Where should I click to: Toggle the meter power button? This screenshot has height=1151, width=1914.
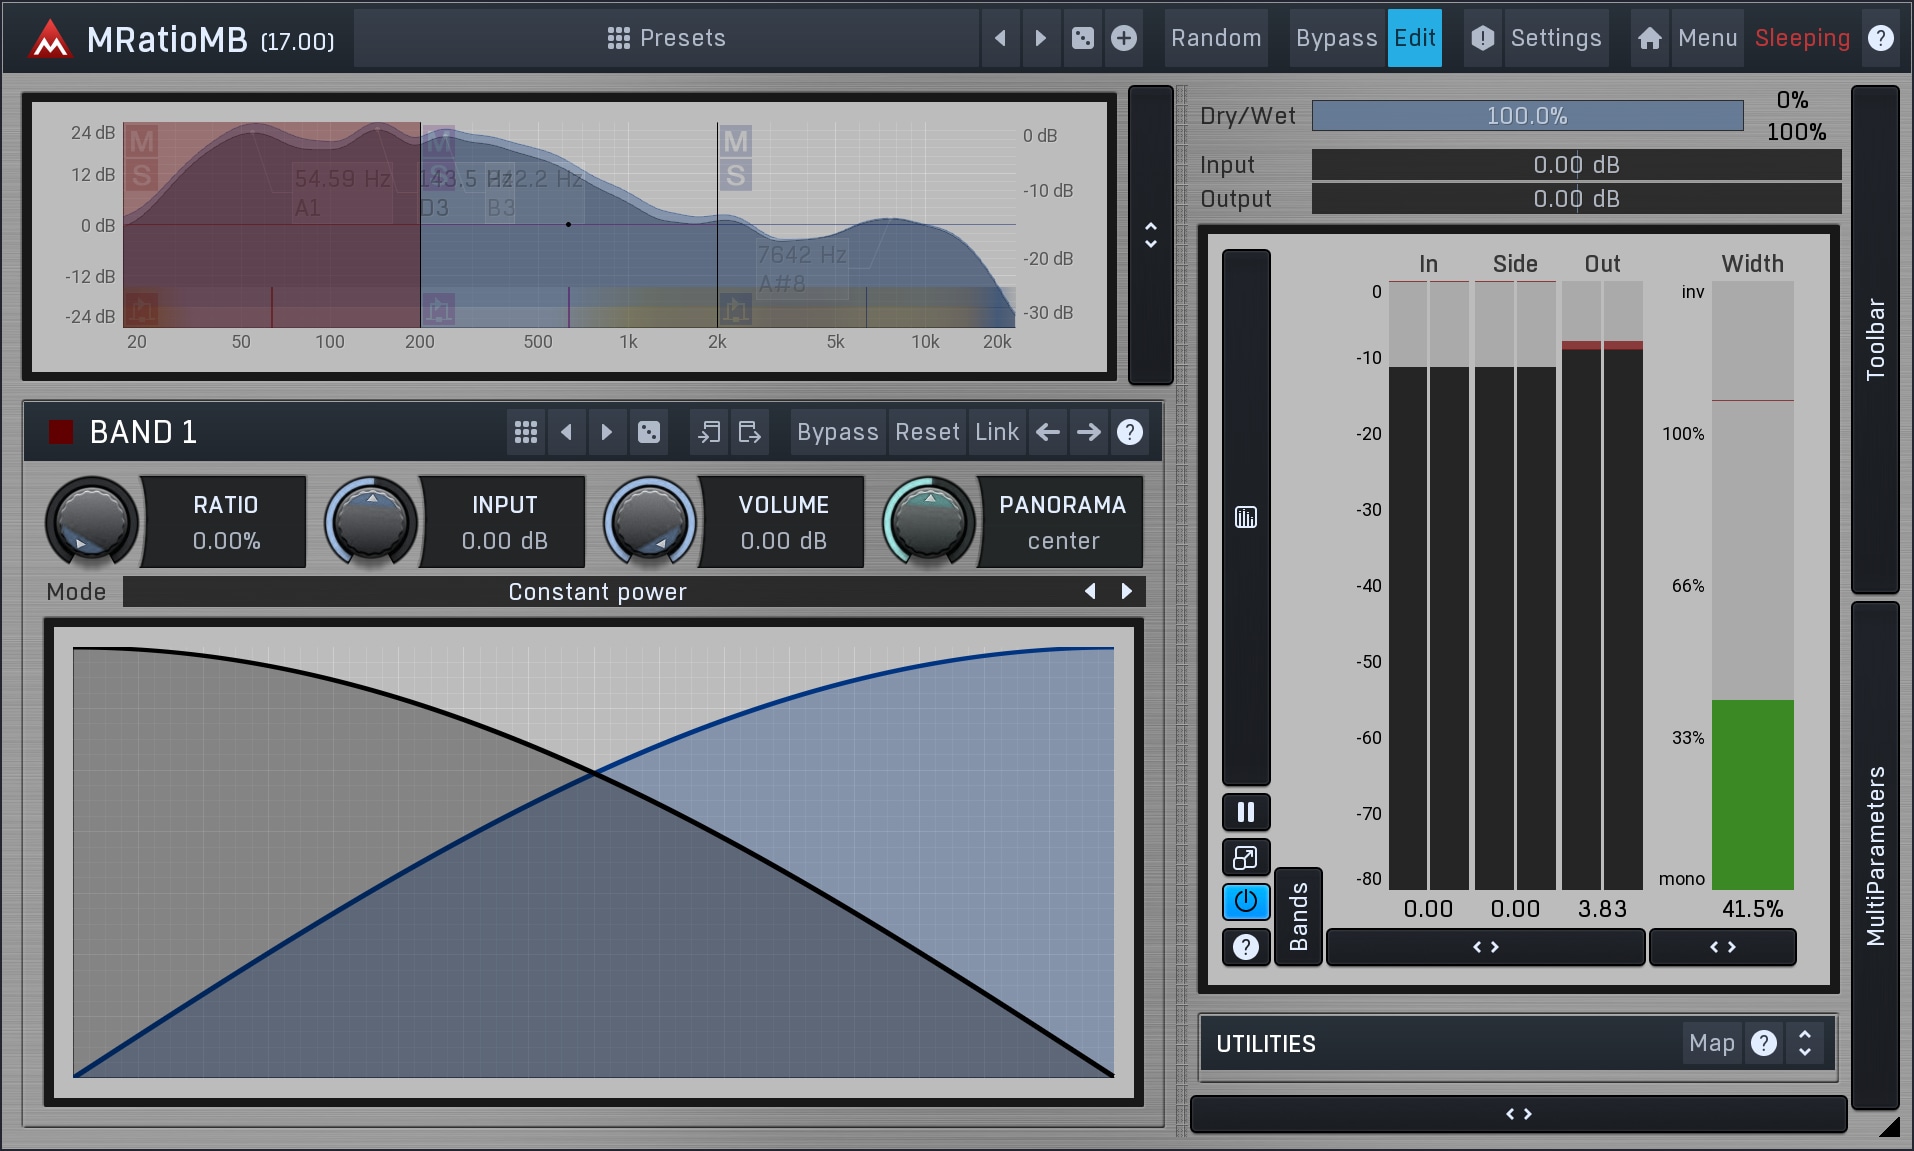pos(1245,902)
